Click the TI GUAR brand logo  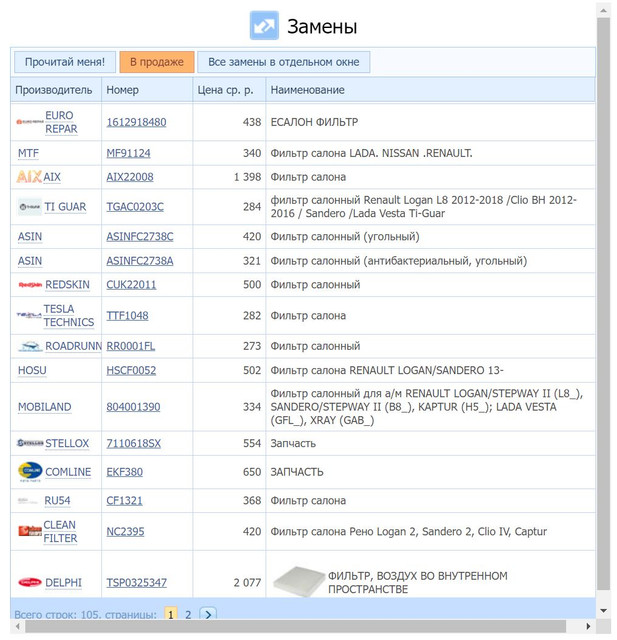[30, 207]
